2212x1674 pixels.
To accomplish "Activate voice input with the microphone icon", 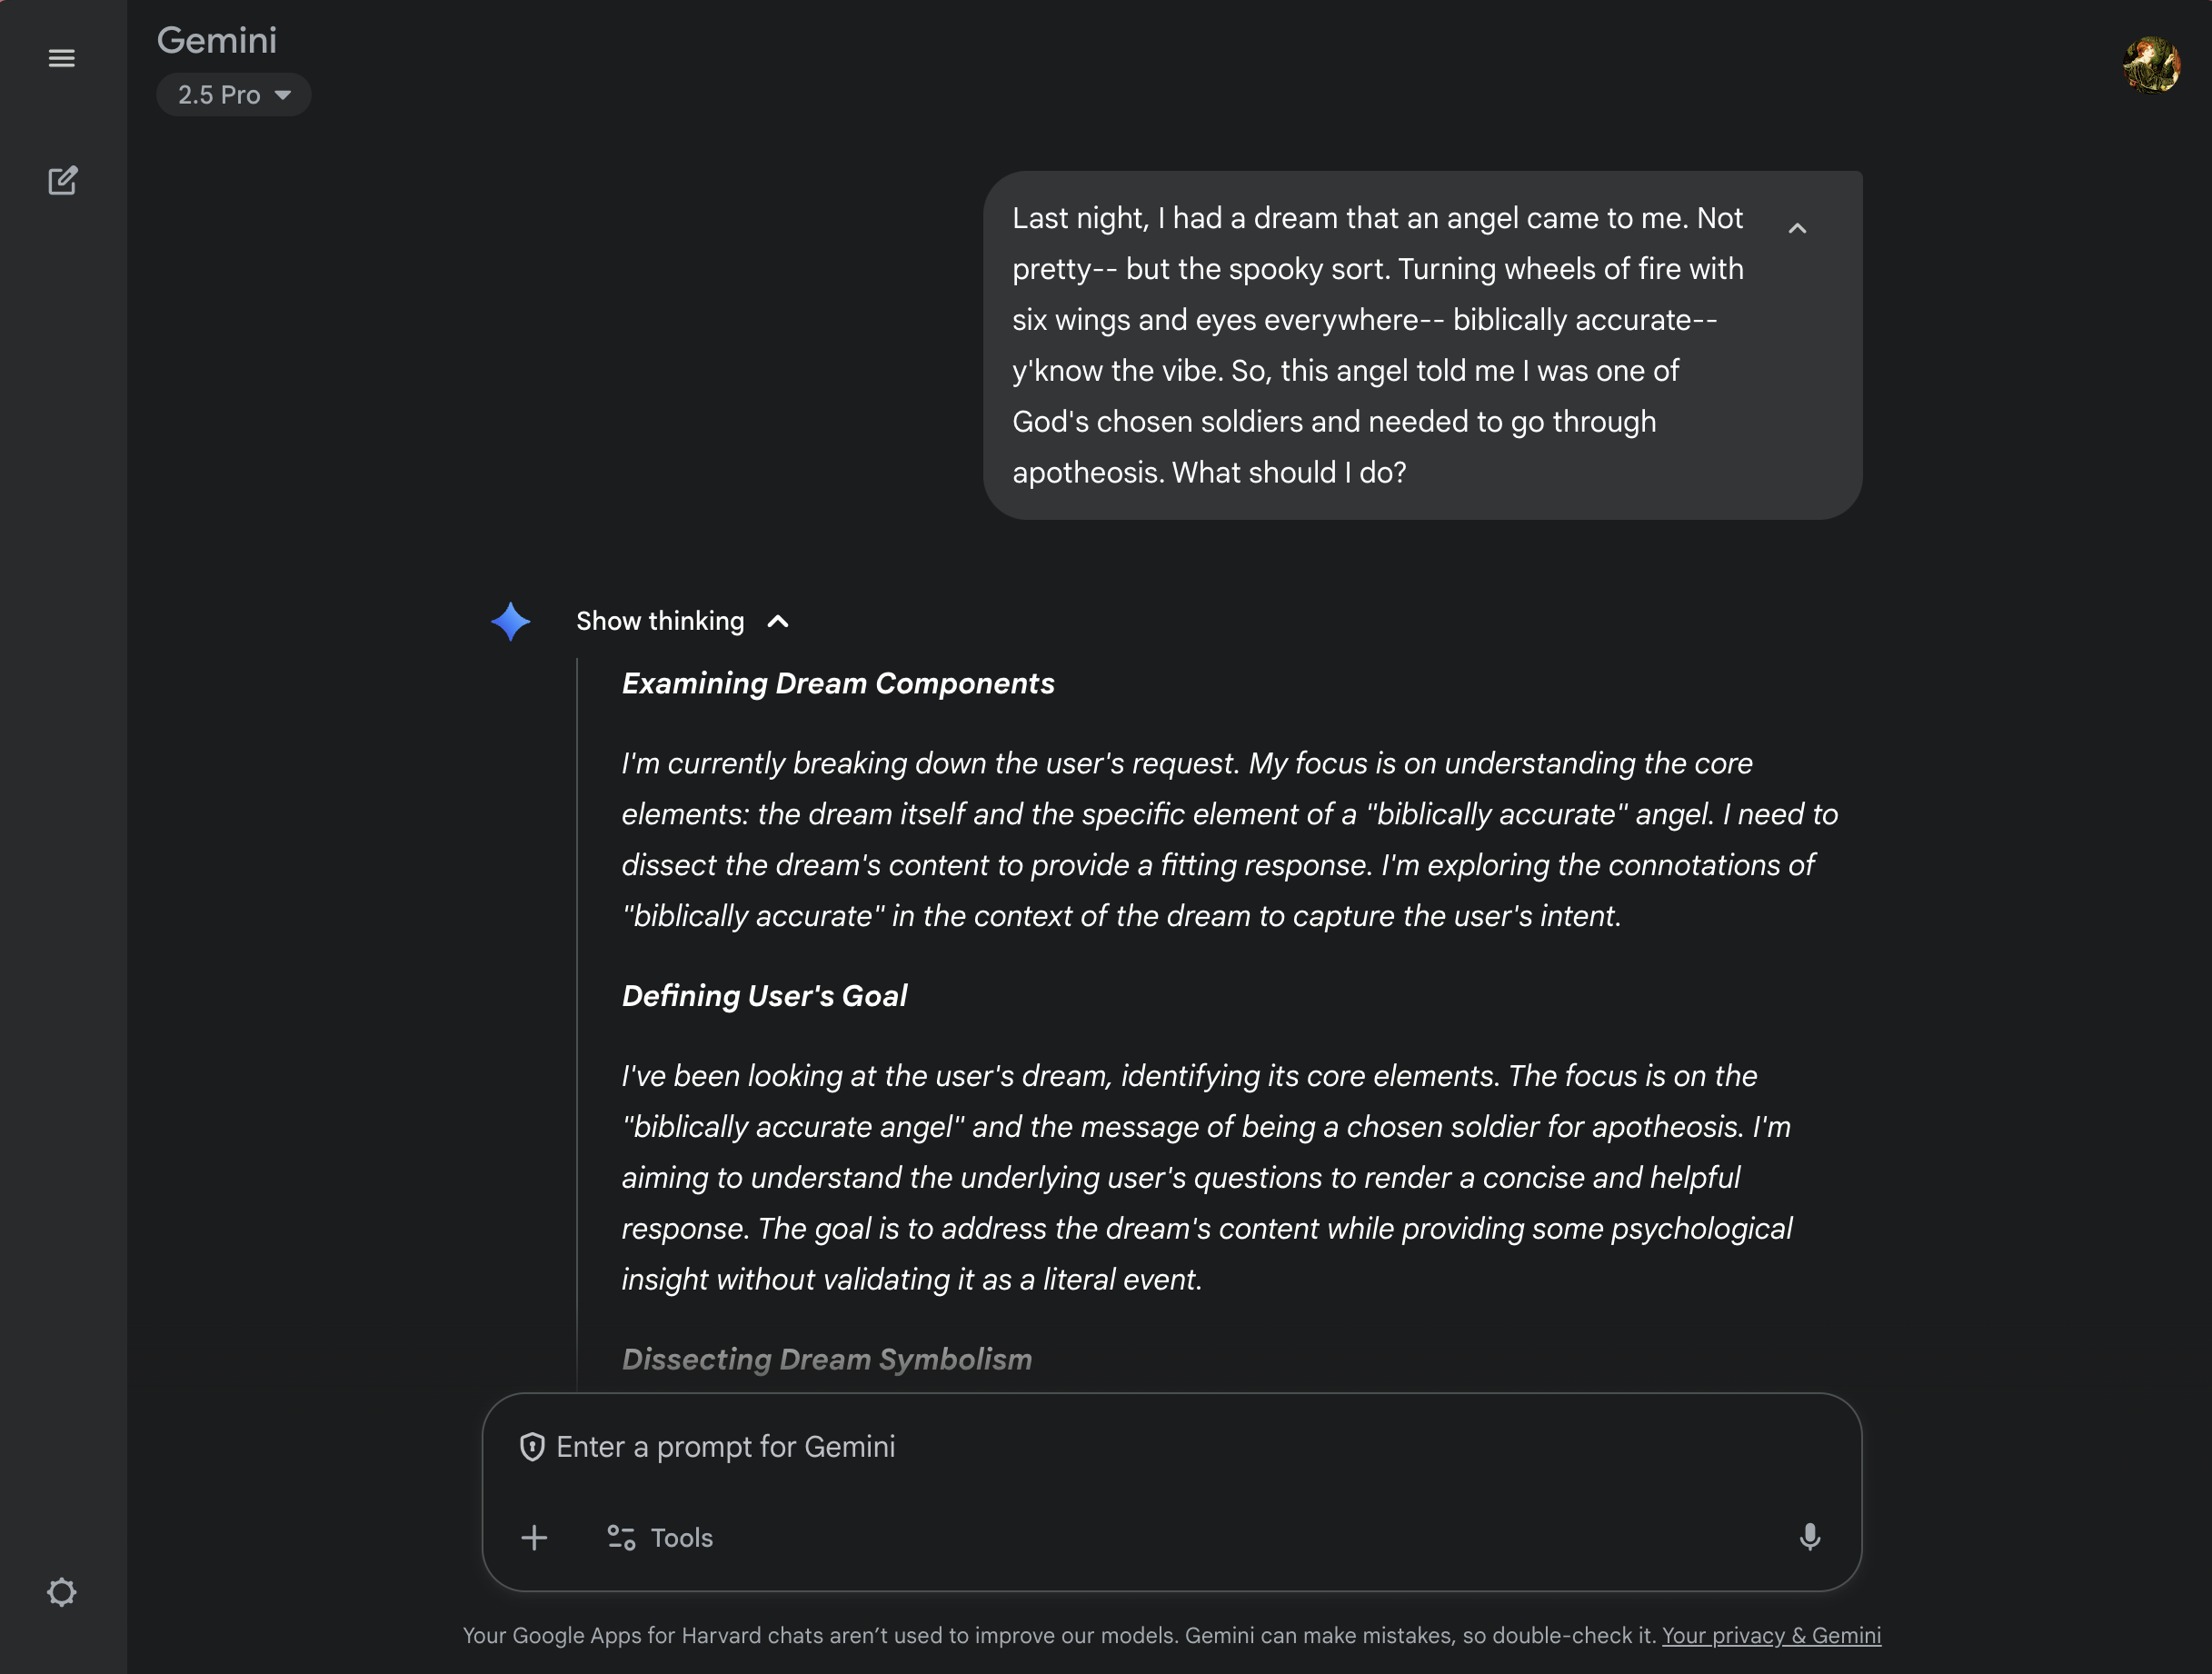I will click(1812, 1538).
